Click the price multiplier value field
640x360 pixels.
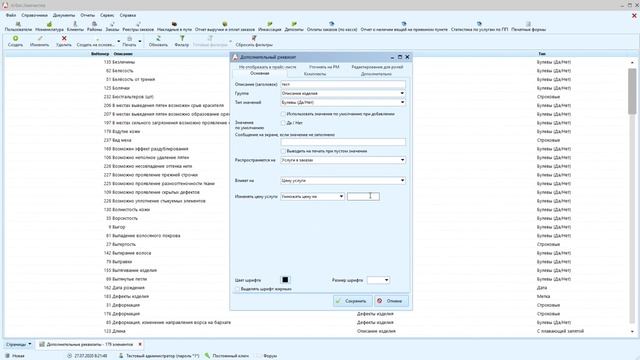tap(363, 197)
